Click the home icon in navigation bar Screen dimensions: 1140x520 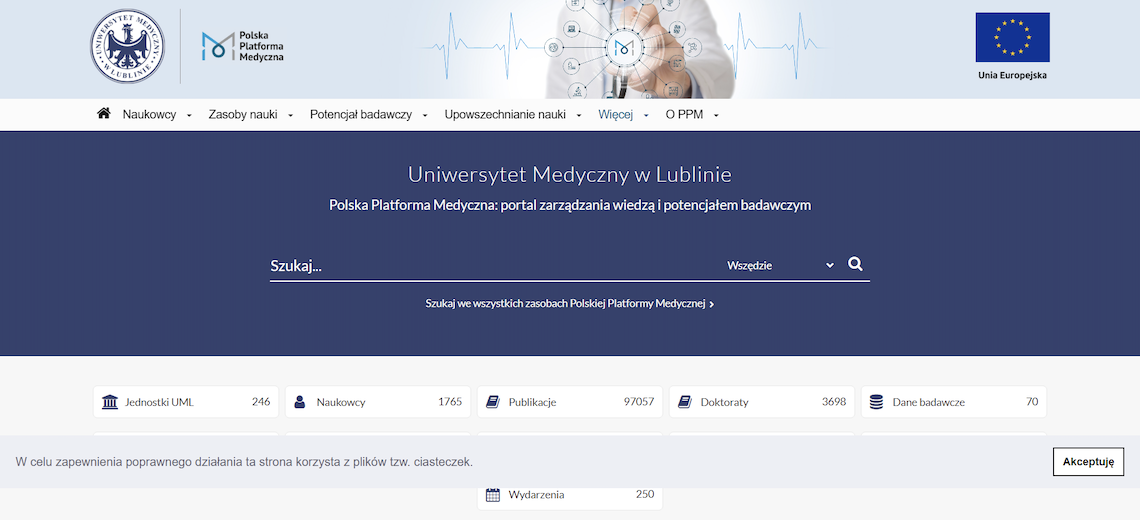click(104, 113)
